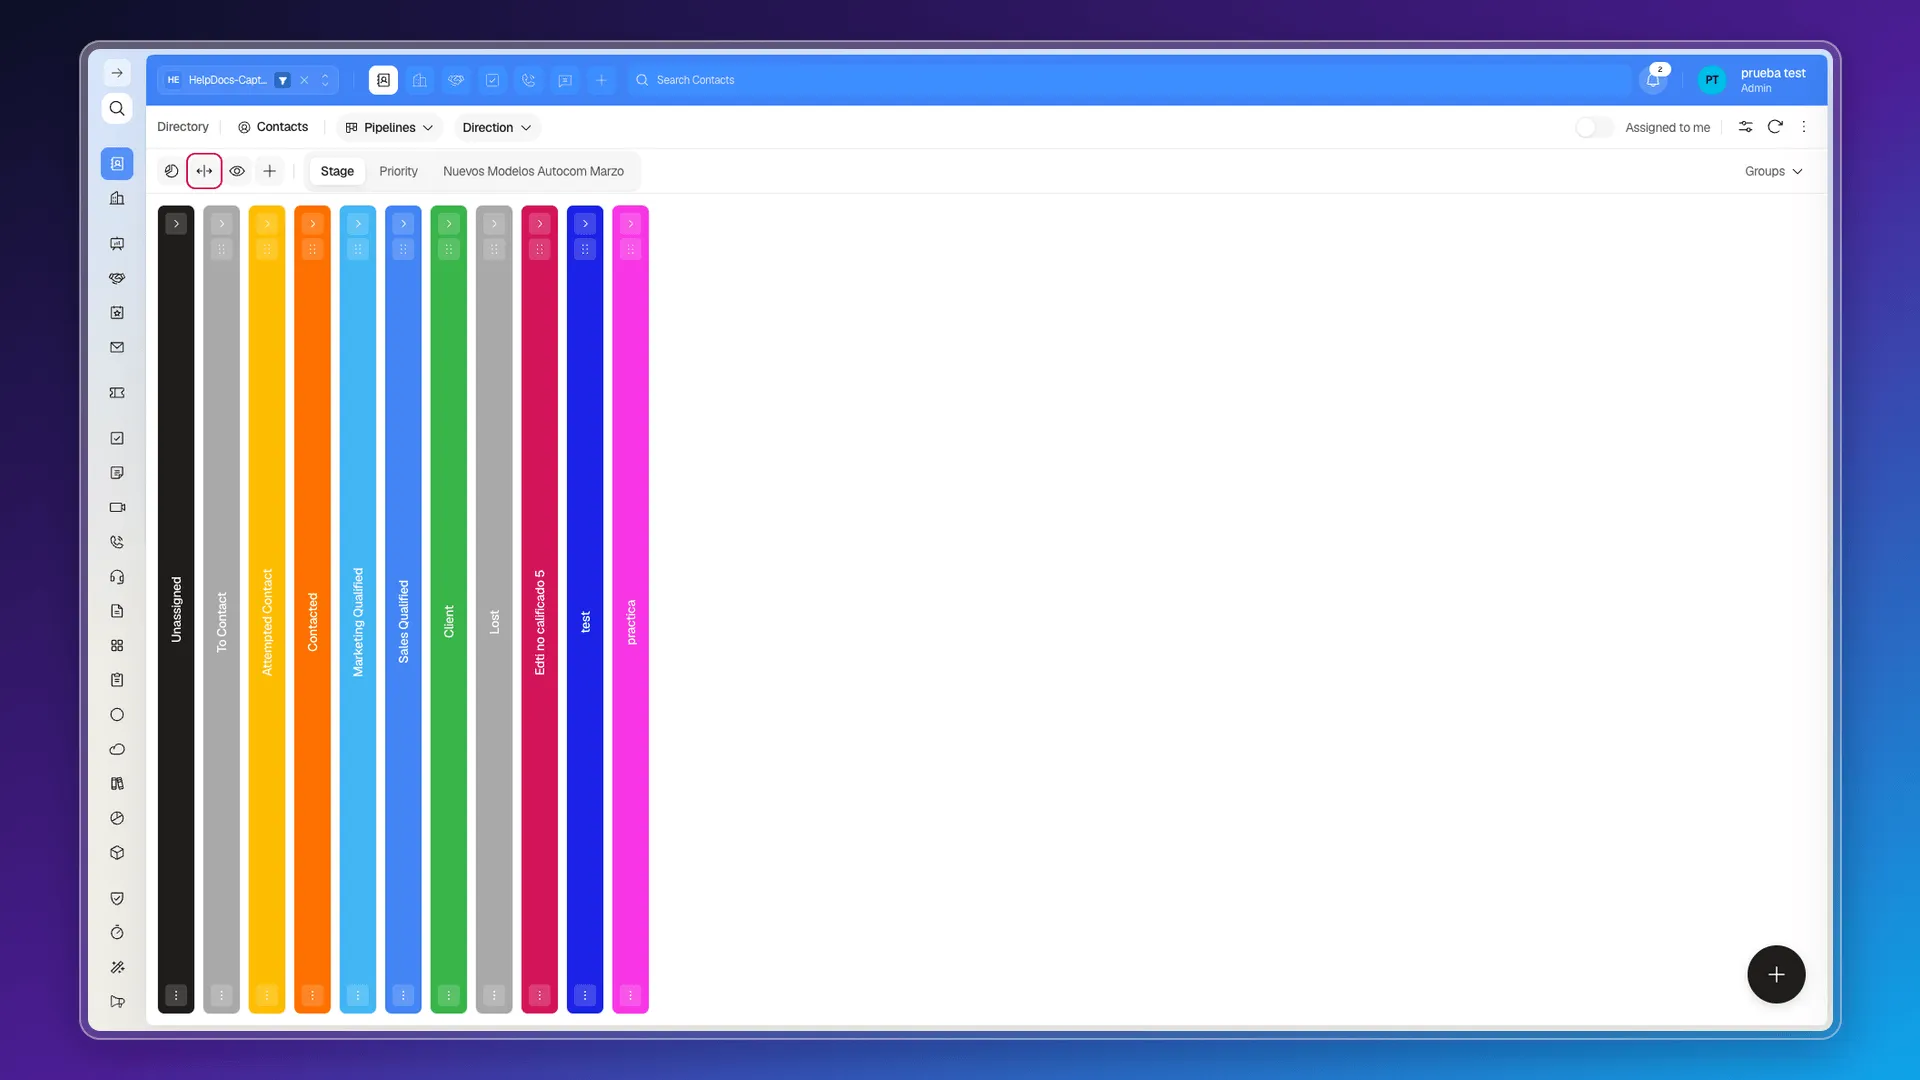Open the vertical three-dot options menu

1804,127
